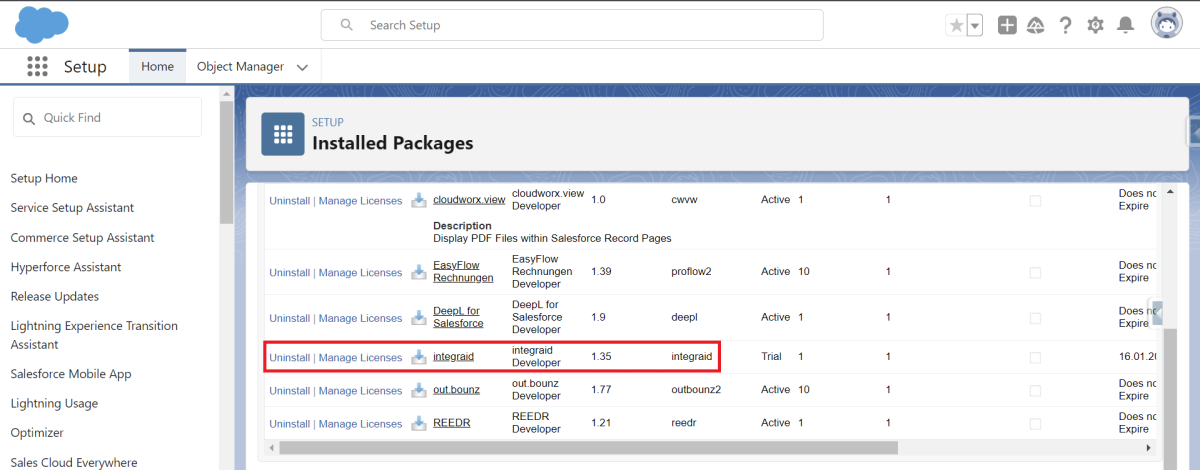Open Commerce Setup Assistant in the sidebar
Image resolution: width=1200 pixels, height=470 pixels.
click(x=82, y=237)
